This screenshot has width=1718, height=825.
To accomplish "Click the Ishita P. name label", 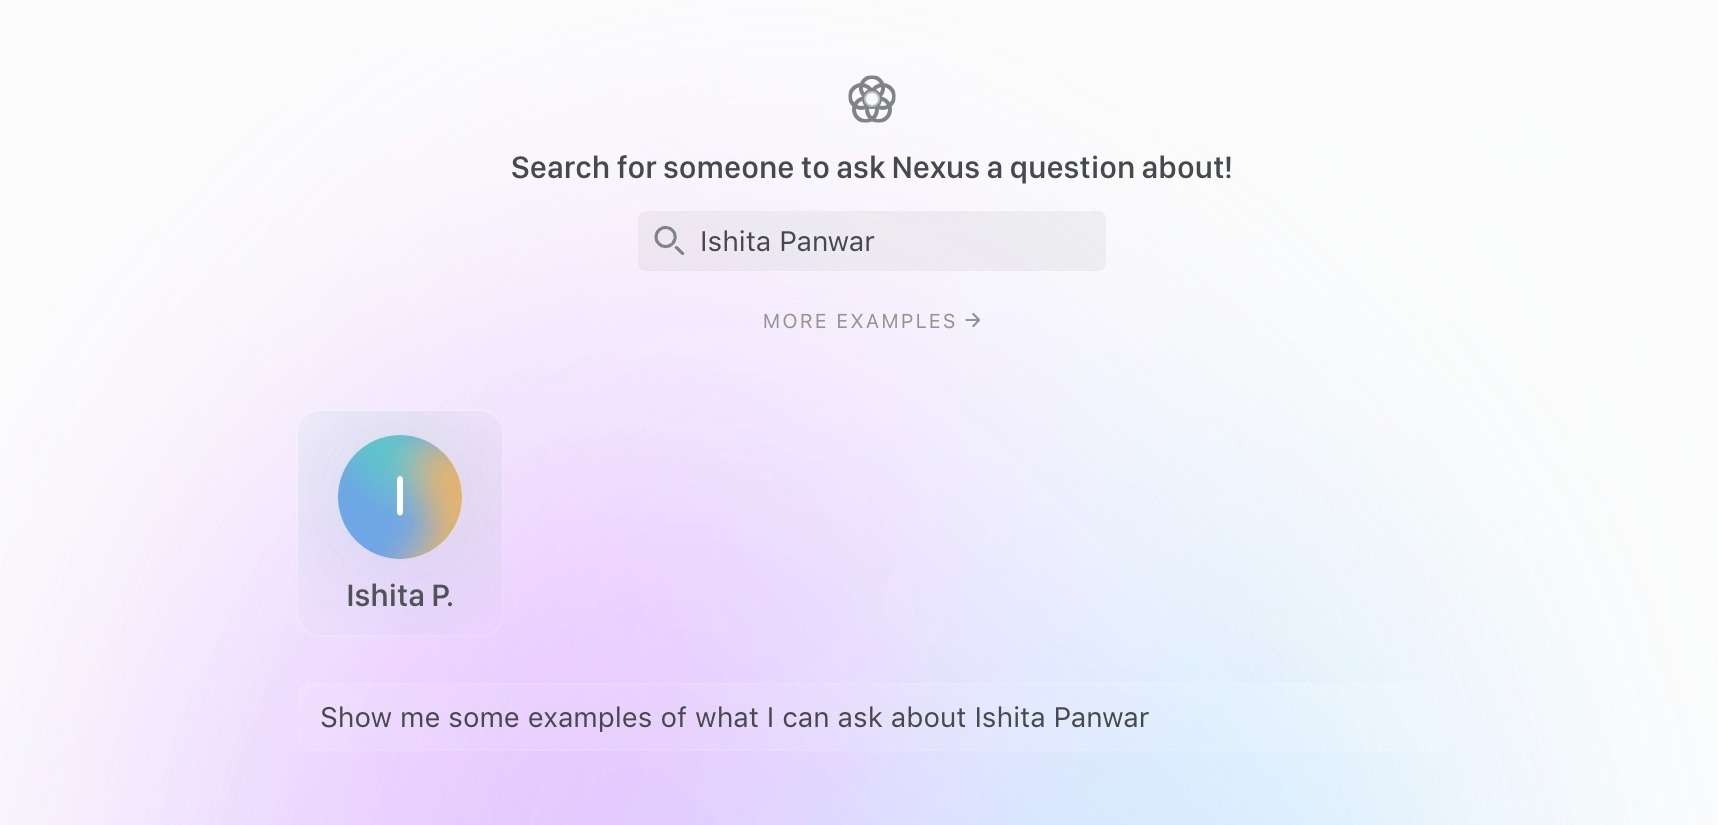I will coord(400,596).
